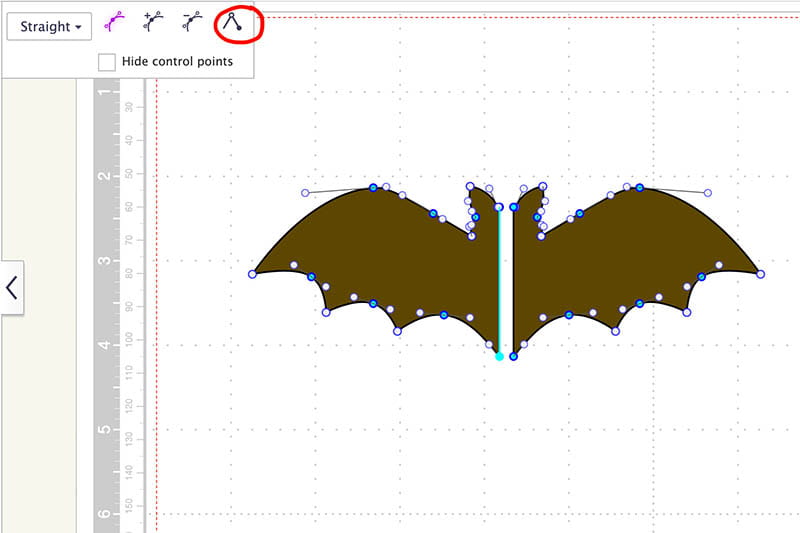
Task: Open the Straight segment type dropdown
Action: pos(50,26)
